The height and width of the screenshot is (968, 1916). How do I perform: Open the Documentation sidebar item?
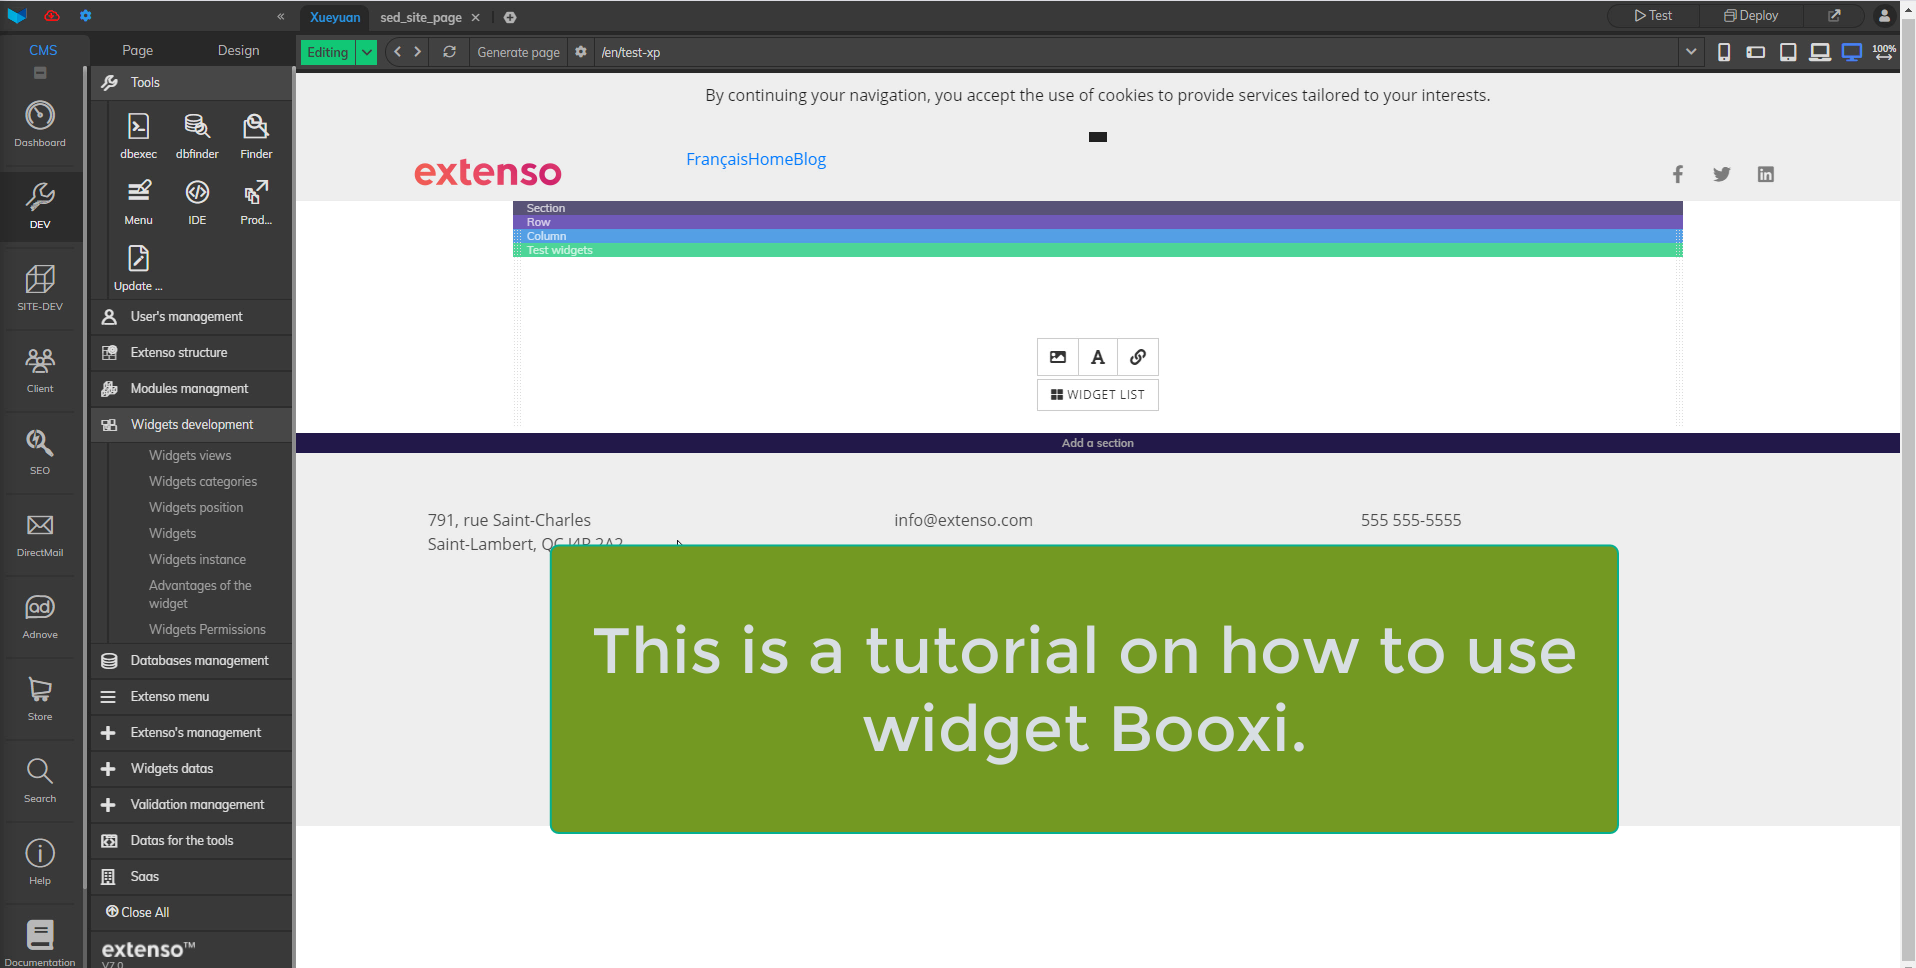point(40,942)
